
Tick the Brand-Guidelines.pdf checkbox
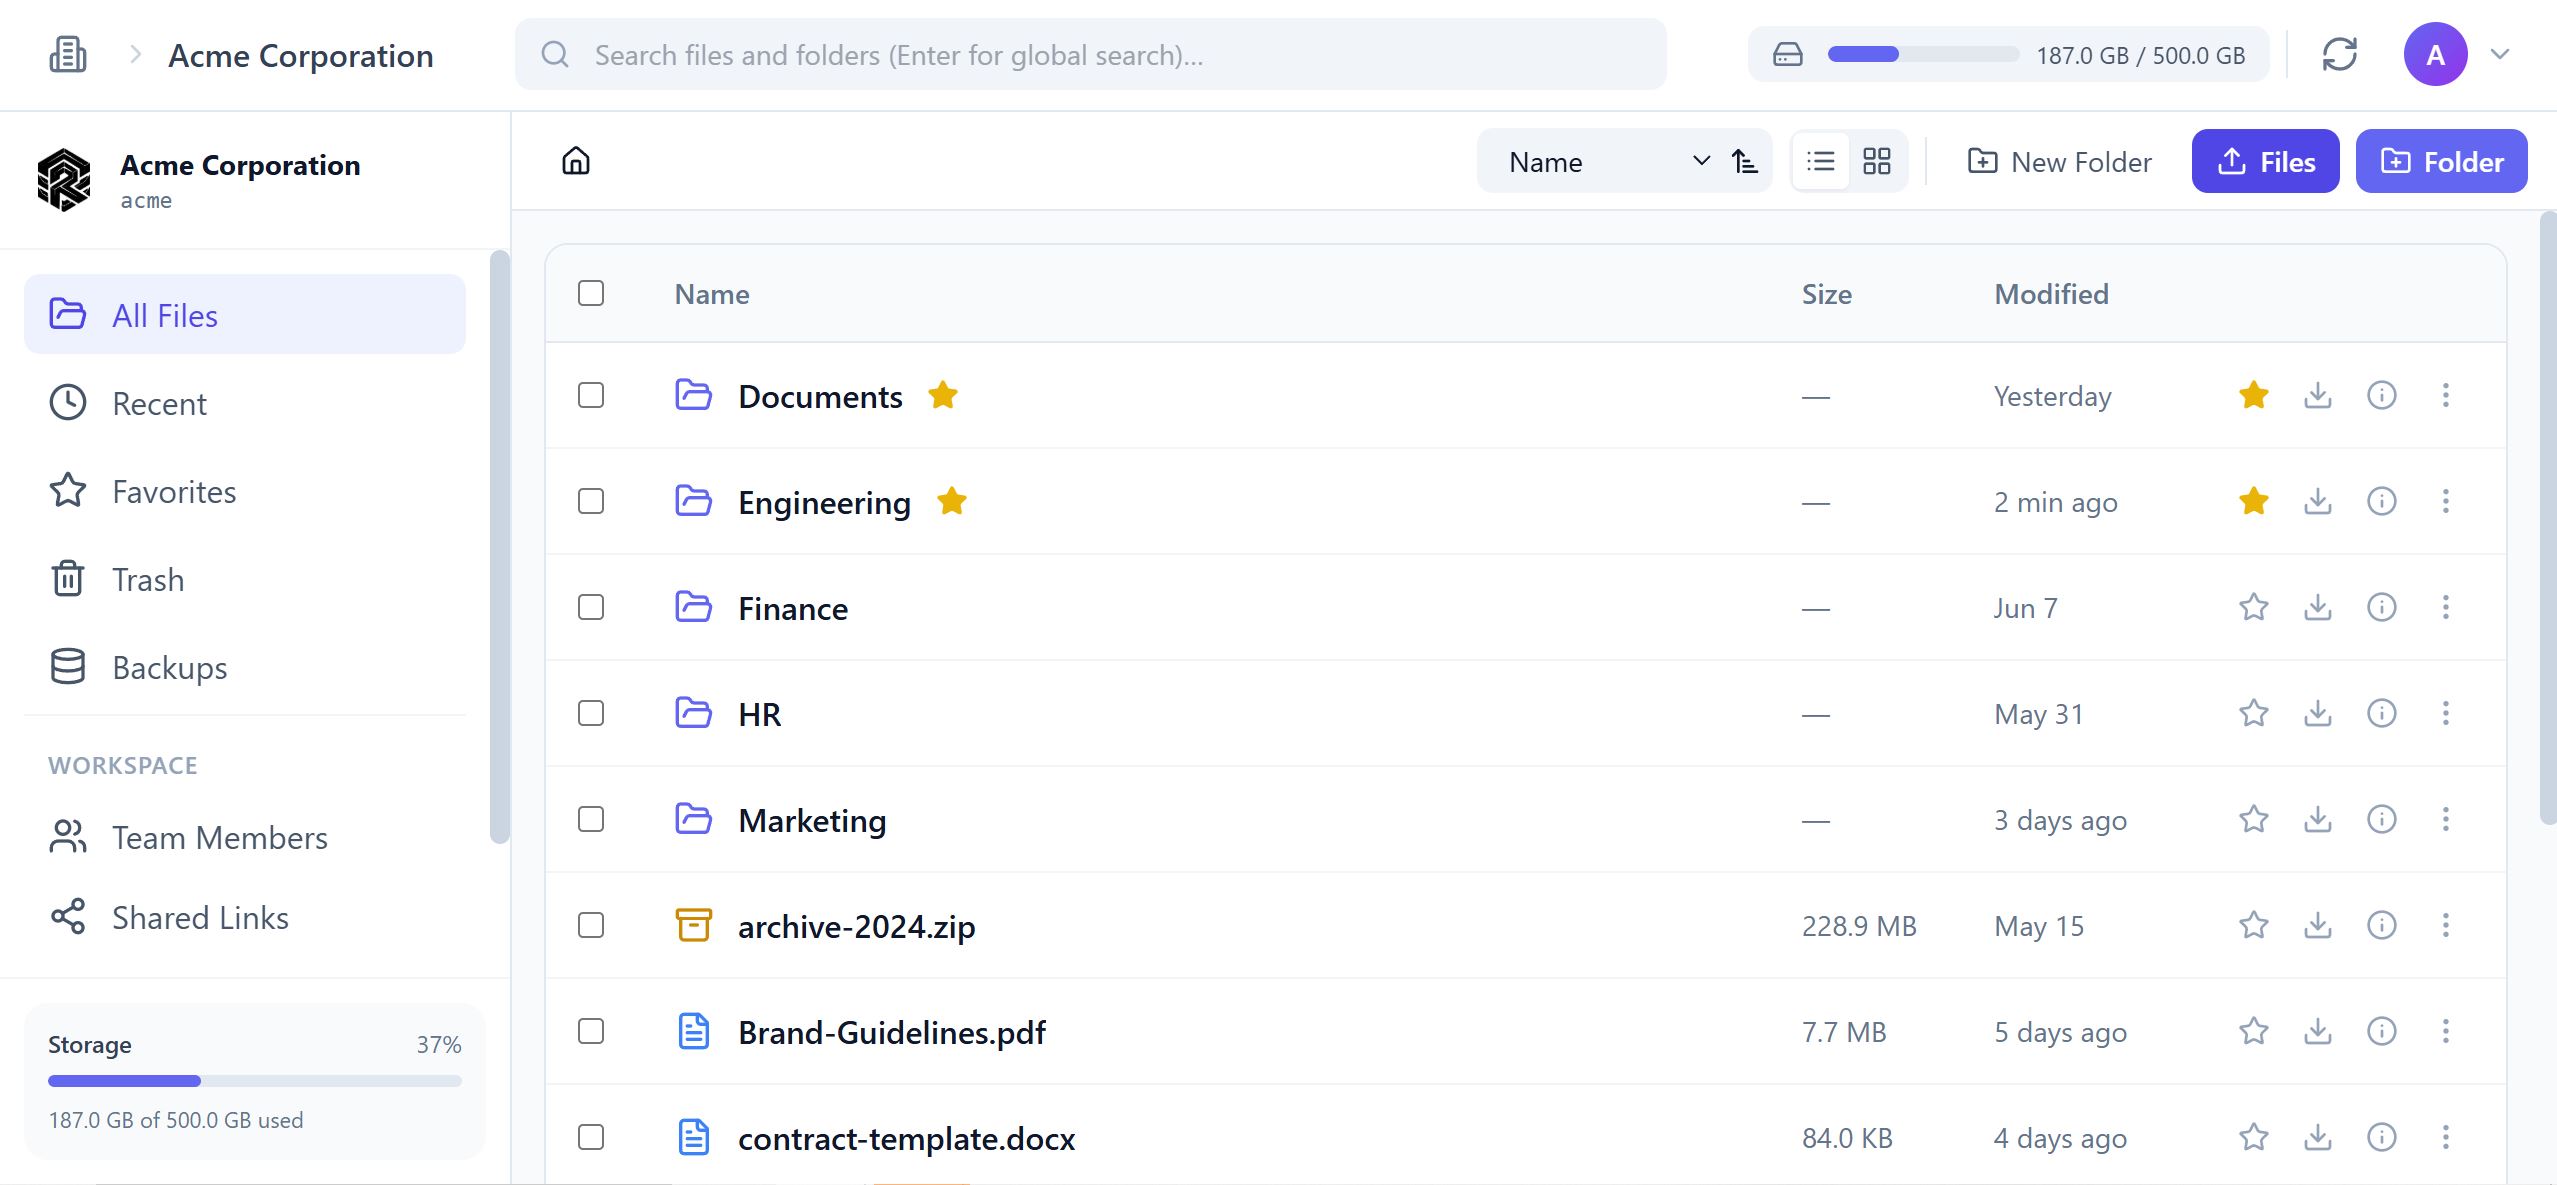coord(591,1031)
